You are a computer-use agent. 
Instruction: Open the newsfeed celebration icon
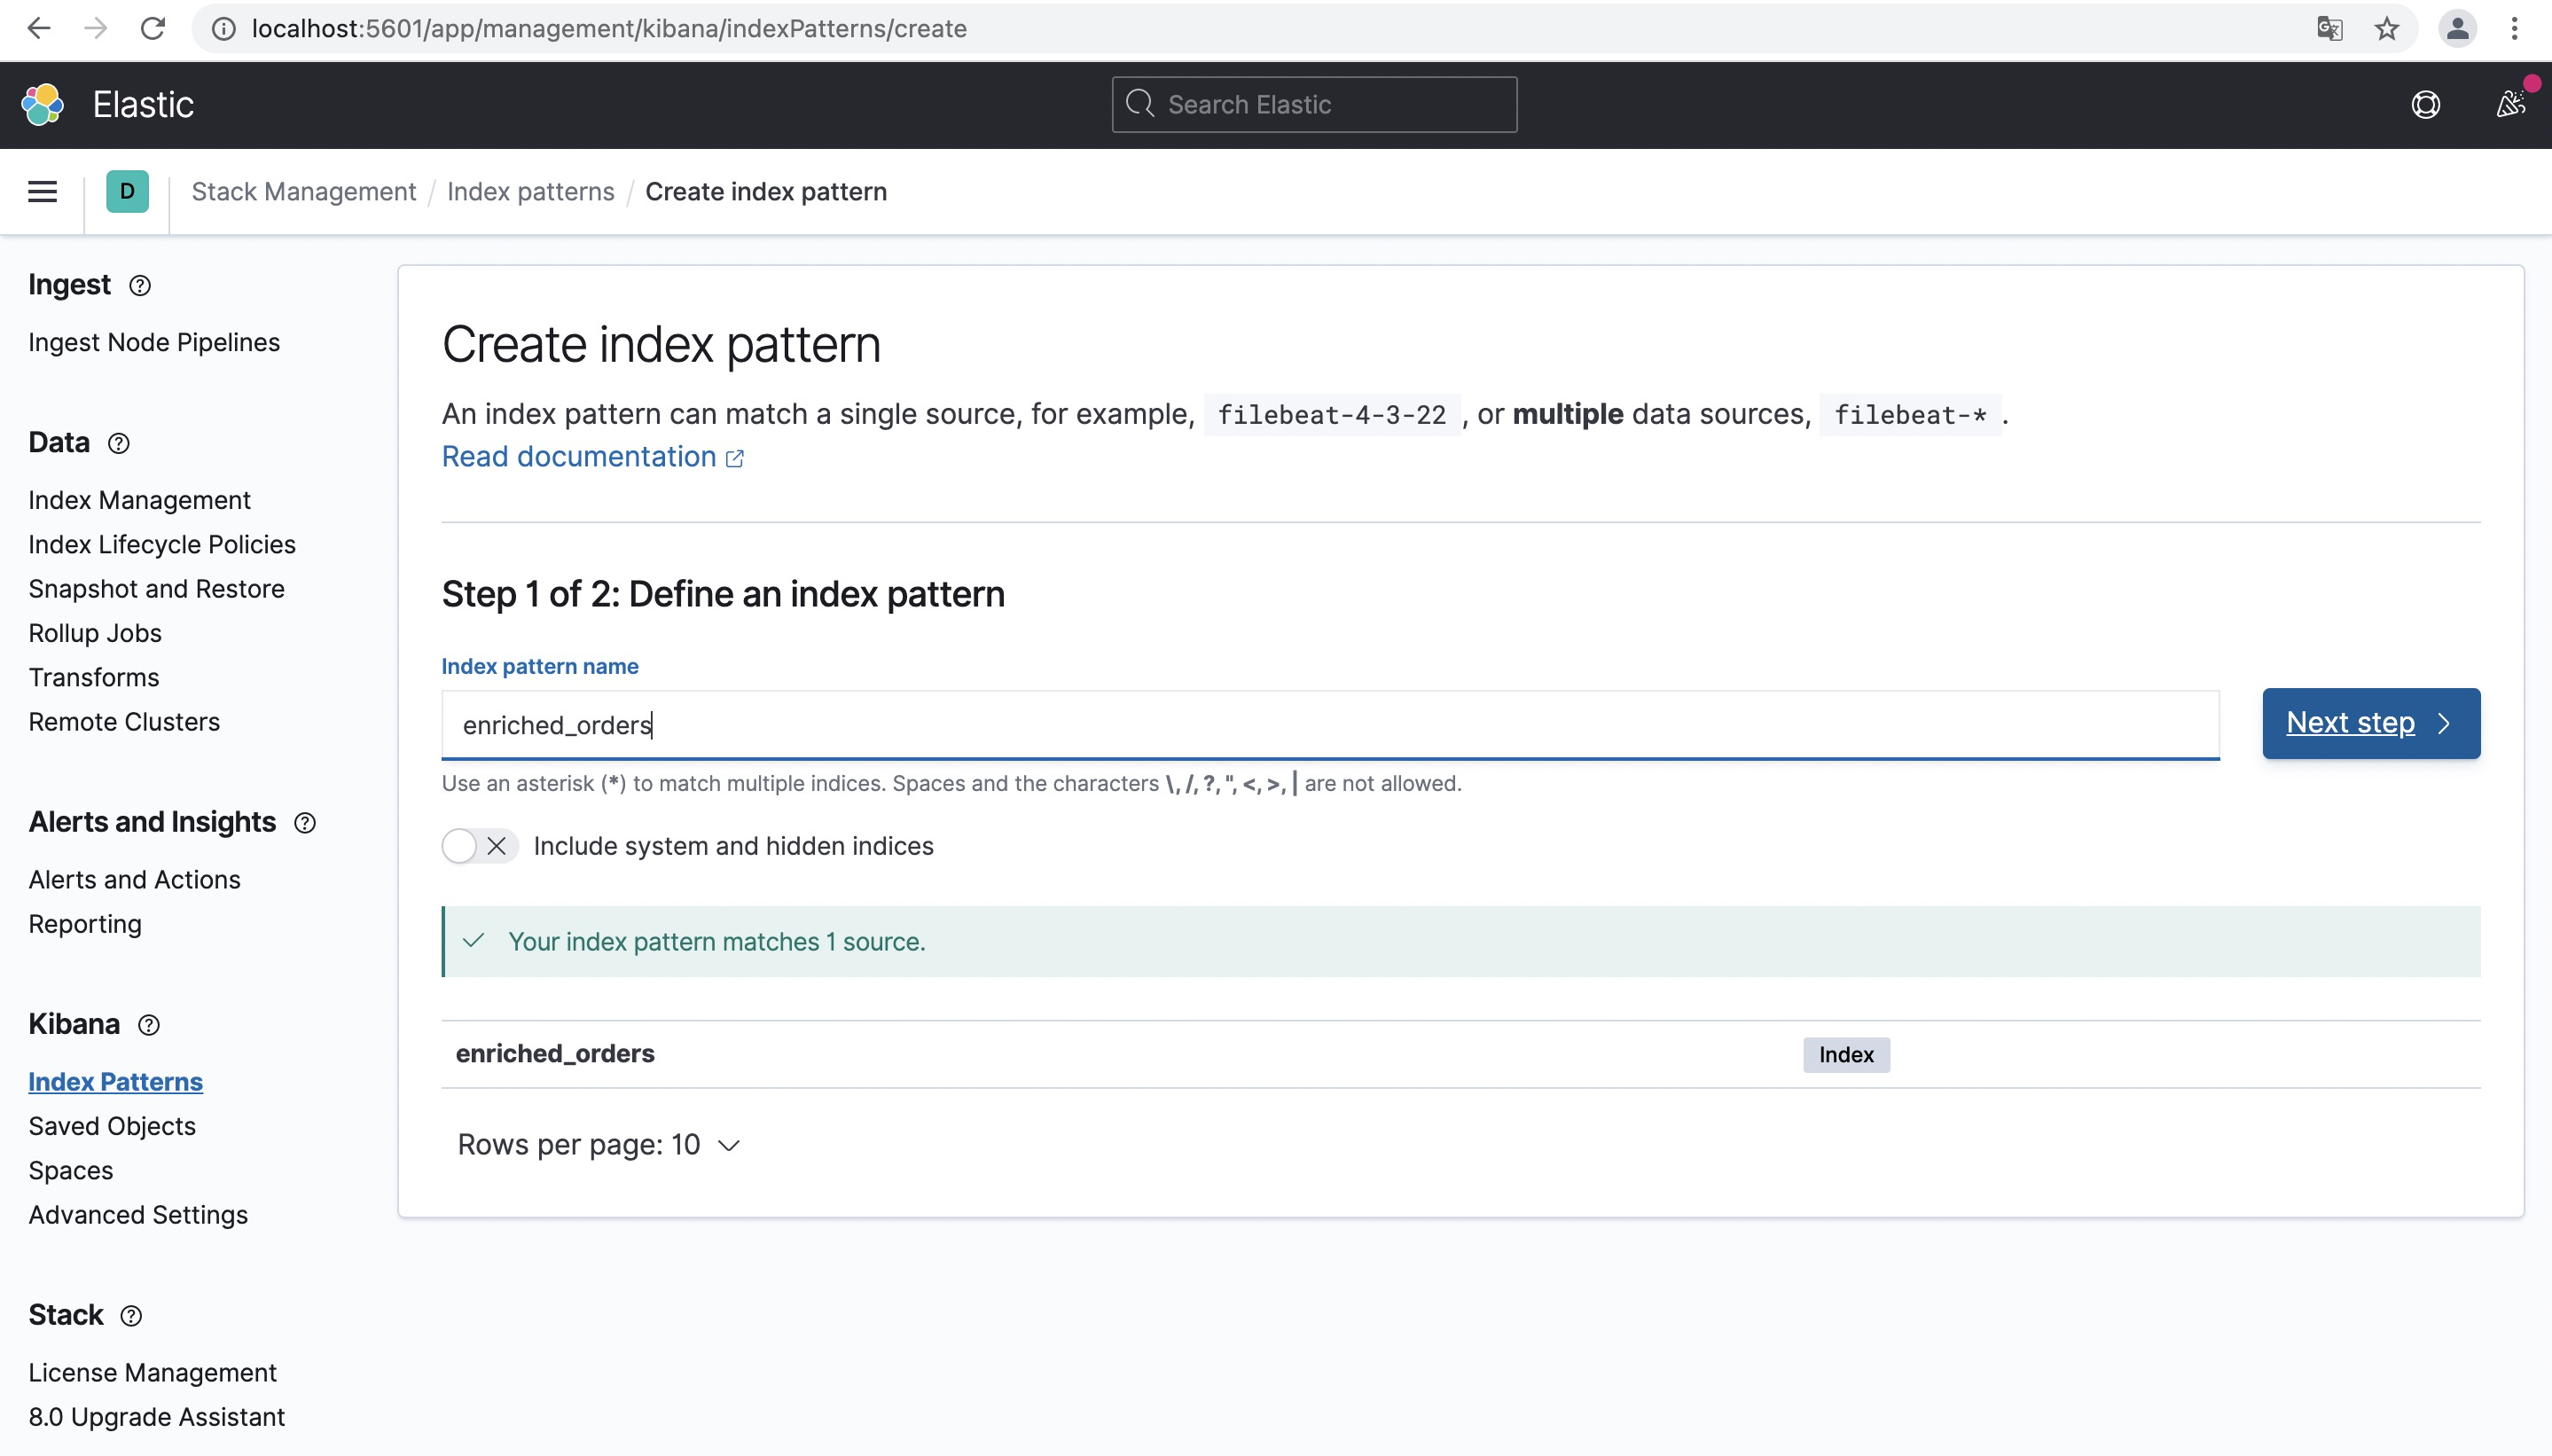pos(2510,104)
